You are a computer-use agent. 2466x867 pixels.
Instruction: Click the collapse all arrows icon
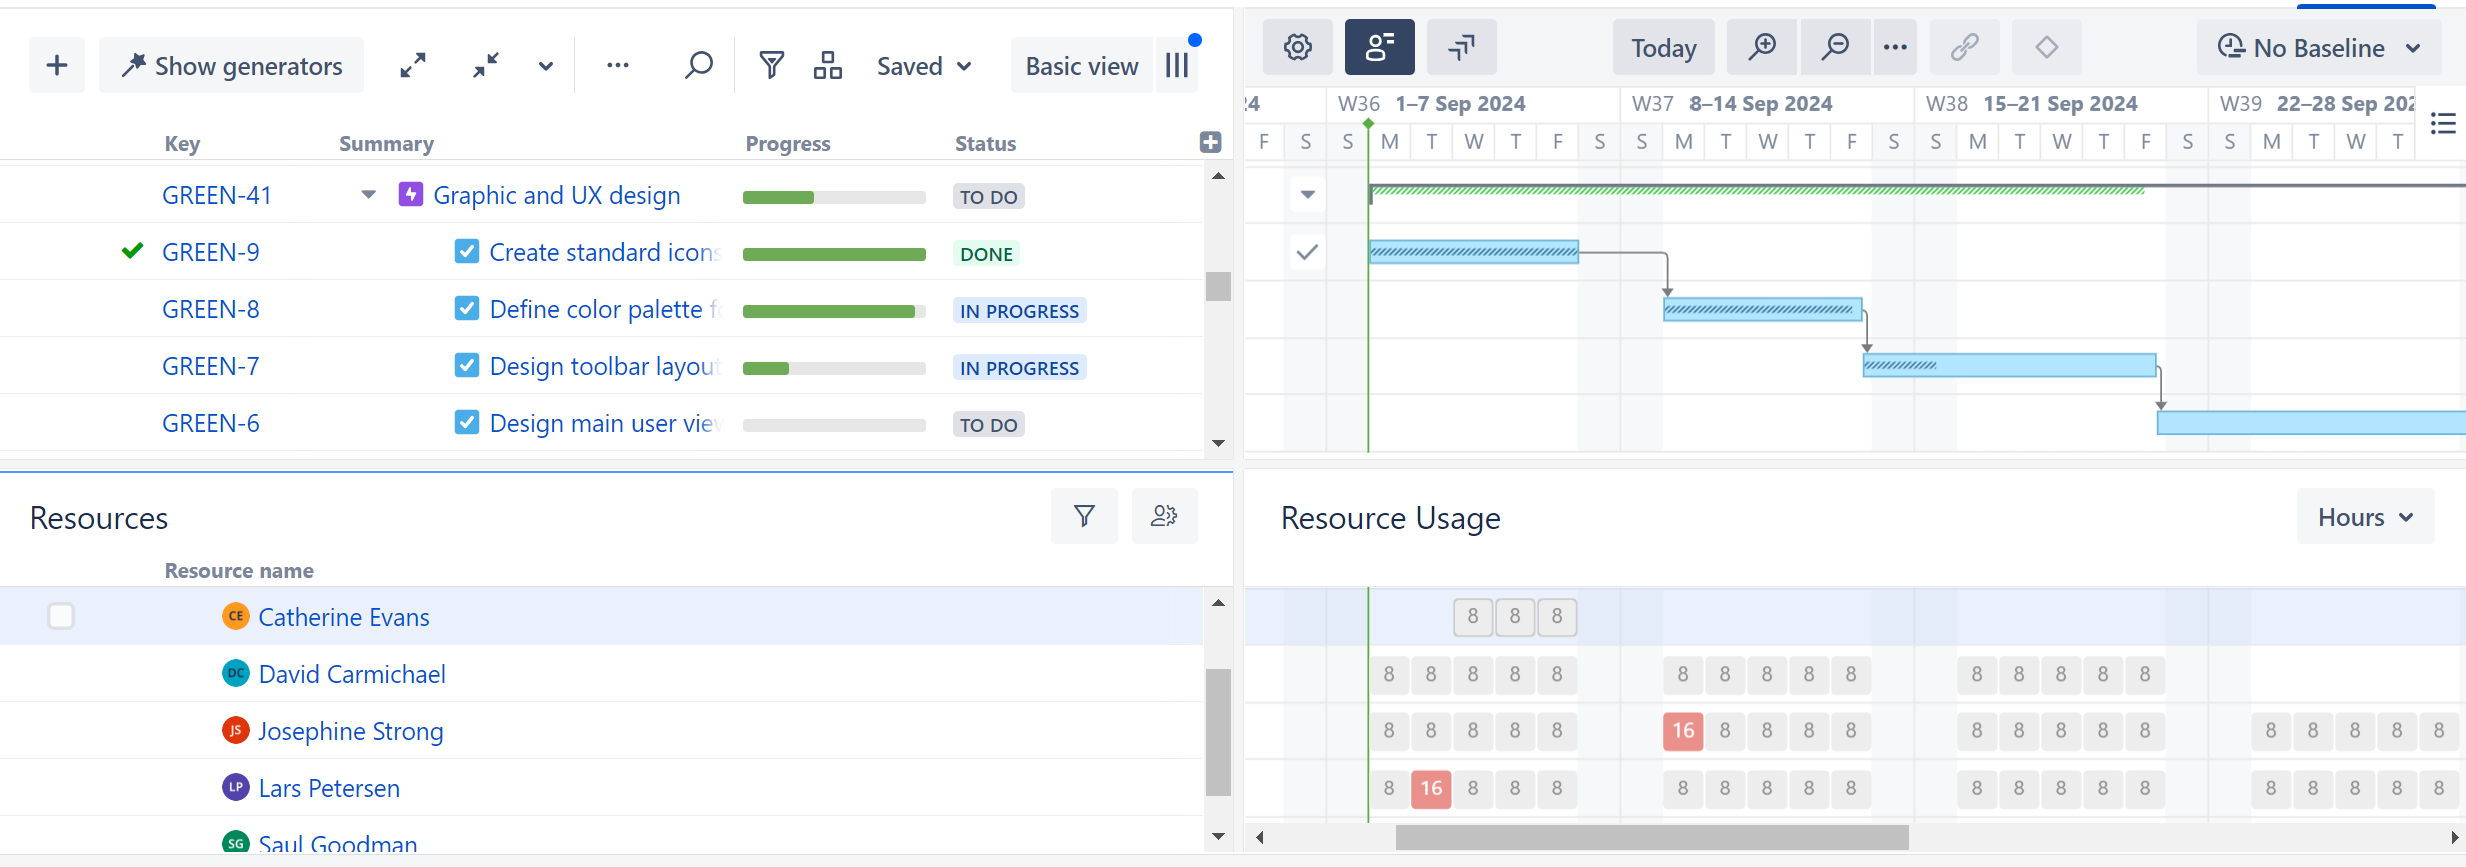click(x=486, y=66)
